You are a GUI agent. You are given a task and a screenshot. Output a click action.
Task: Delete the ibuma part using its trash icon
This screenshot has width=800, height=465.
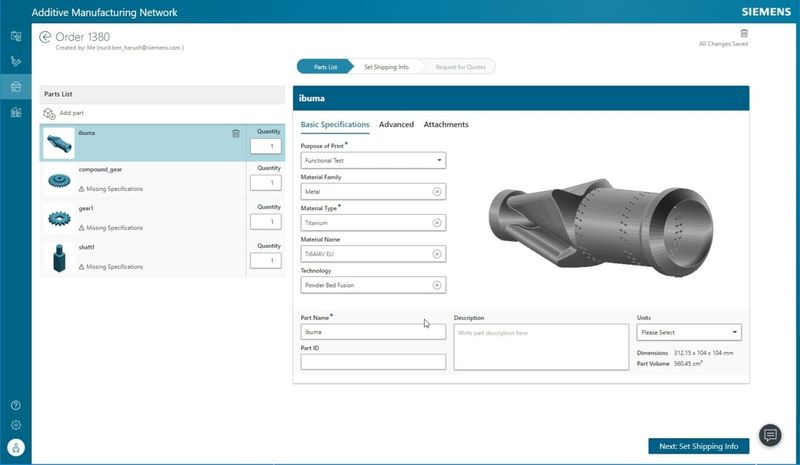click(x=236, y=133)
